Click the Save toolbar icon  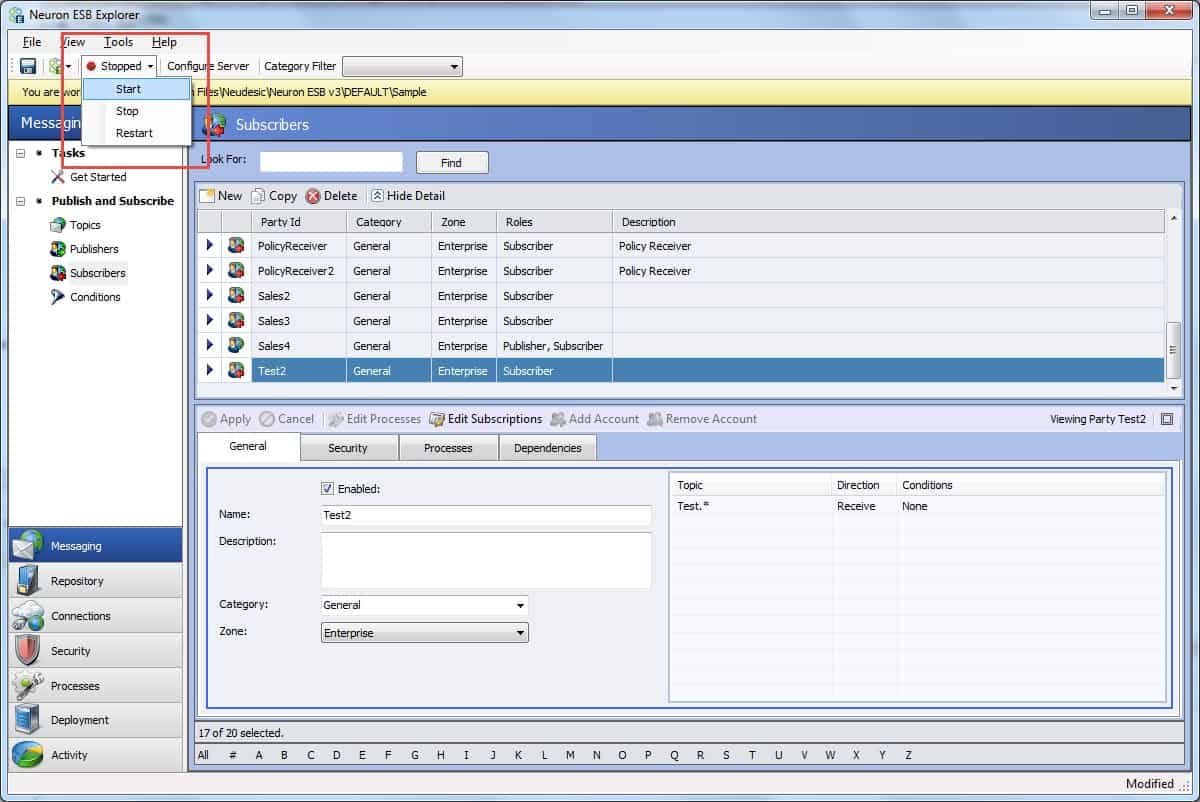(x=28, y=66)
